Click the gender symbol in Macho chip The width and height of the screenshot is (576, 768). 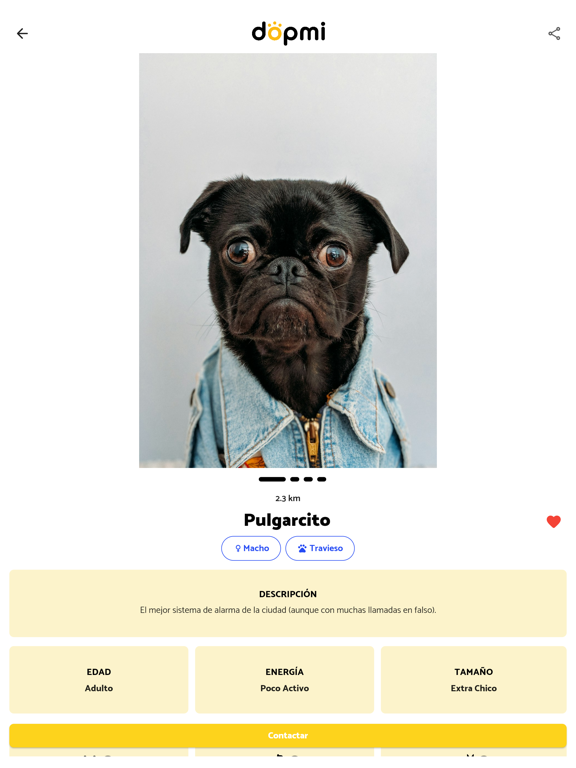pos(238,549)
